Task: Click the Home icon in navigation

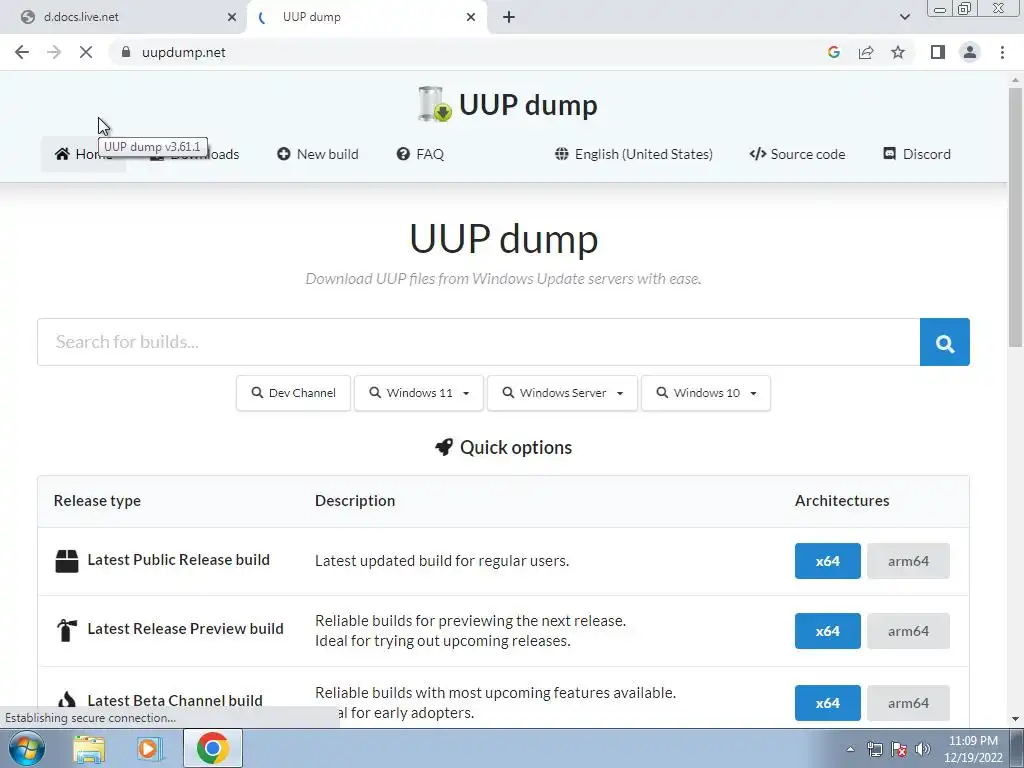Action: coord(62,154)
